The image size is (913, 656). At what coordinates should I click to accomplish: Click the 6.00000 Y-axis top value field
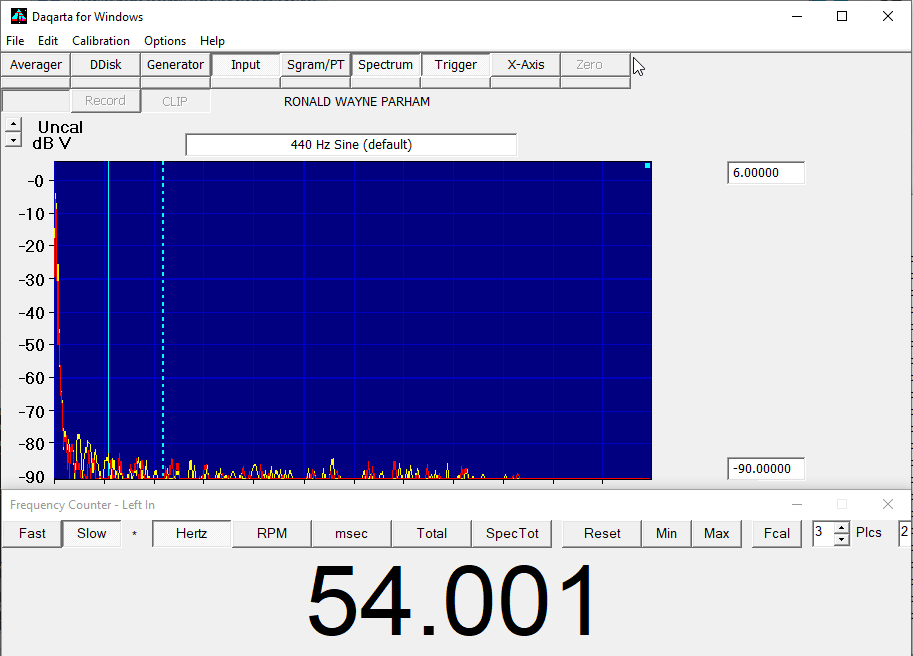point(765,173)
